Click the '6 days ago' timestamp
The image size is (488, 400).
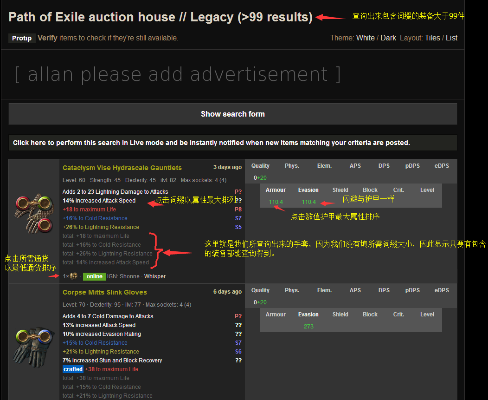click(227, 292)
